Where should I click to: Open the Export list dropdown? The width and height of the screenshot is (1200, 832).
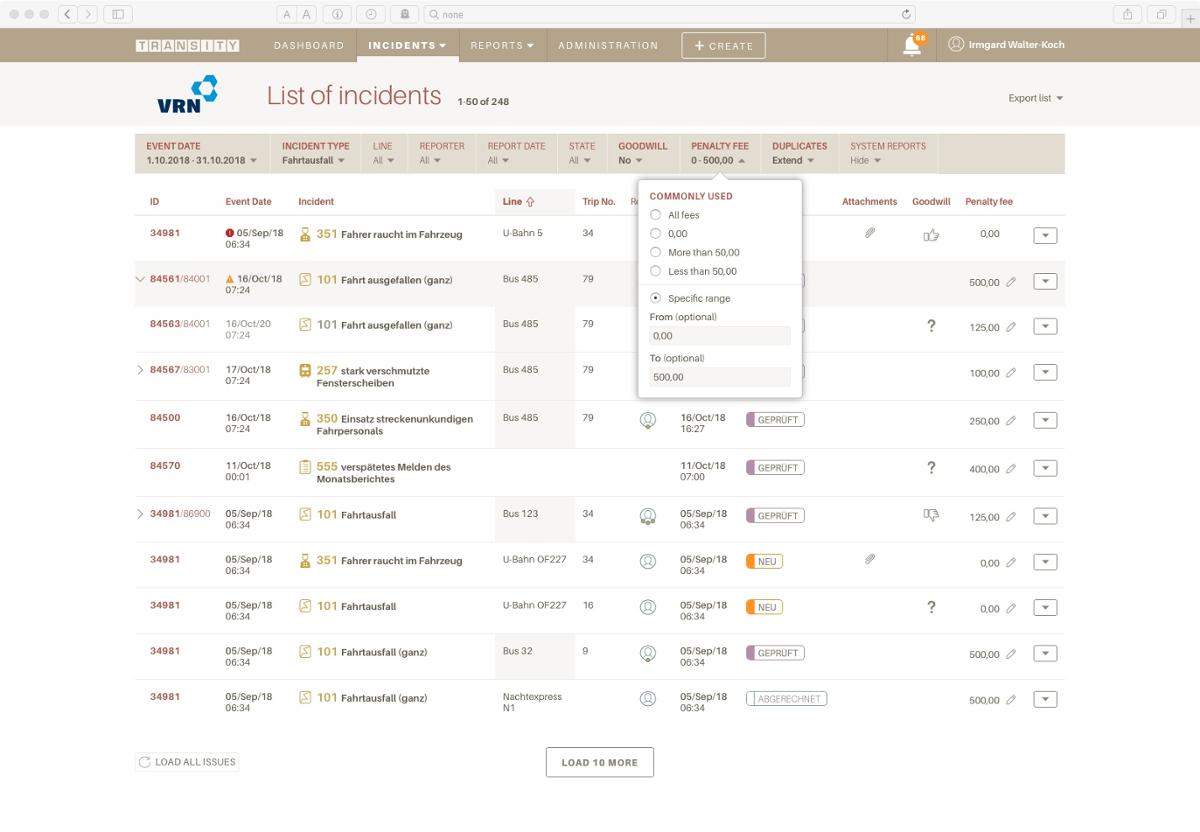tap(1036, 98)
